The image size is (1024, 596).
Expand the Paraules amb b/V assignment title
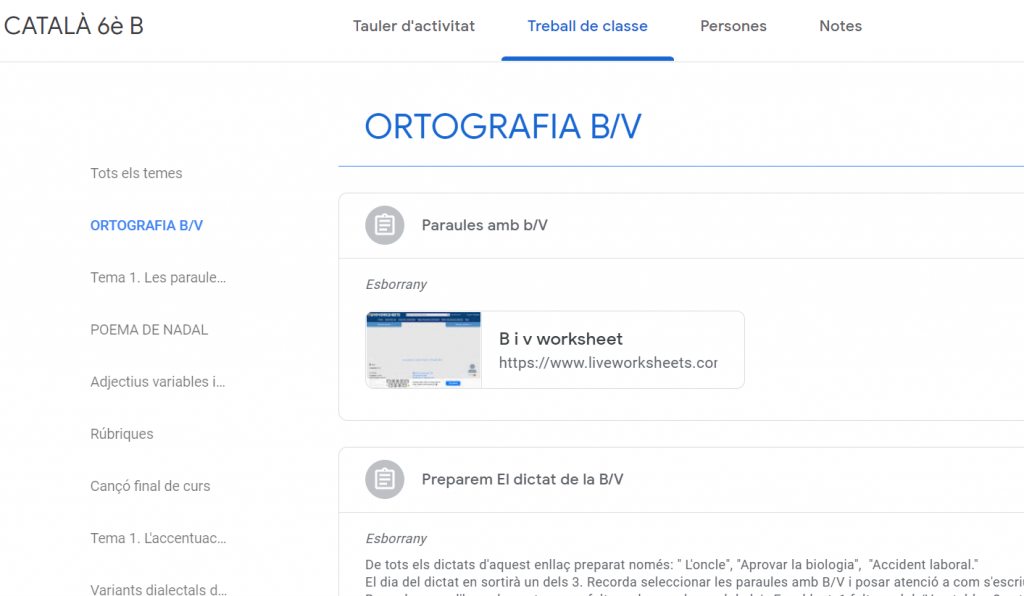click(484, 226)
